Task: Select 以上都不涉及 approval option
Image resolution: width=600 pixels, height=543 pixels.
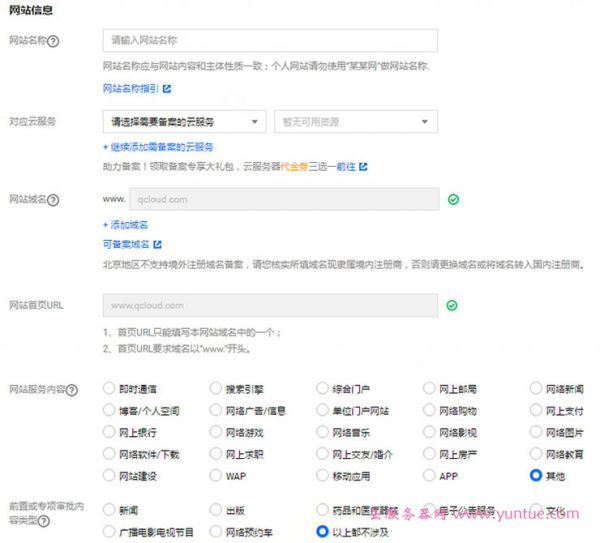Action: (x=322, y=532)
